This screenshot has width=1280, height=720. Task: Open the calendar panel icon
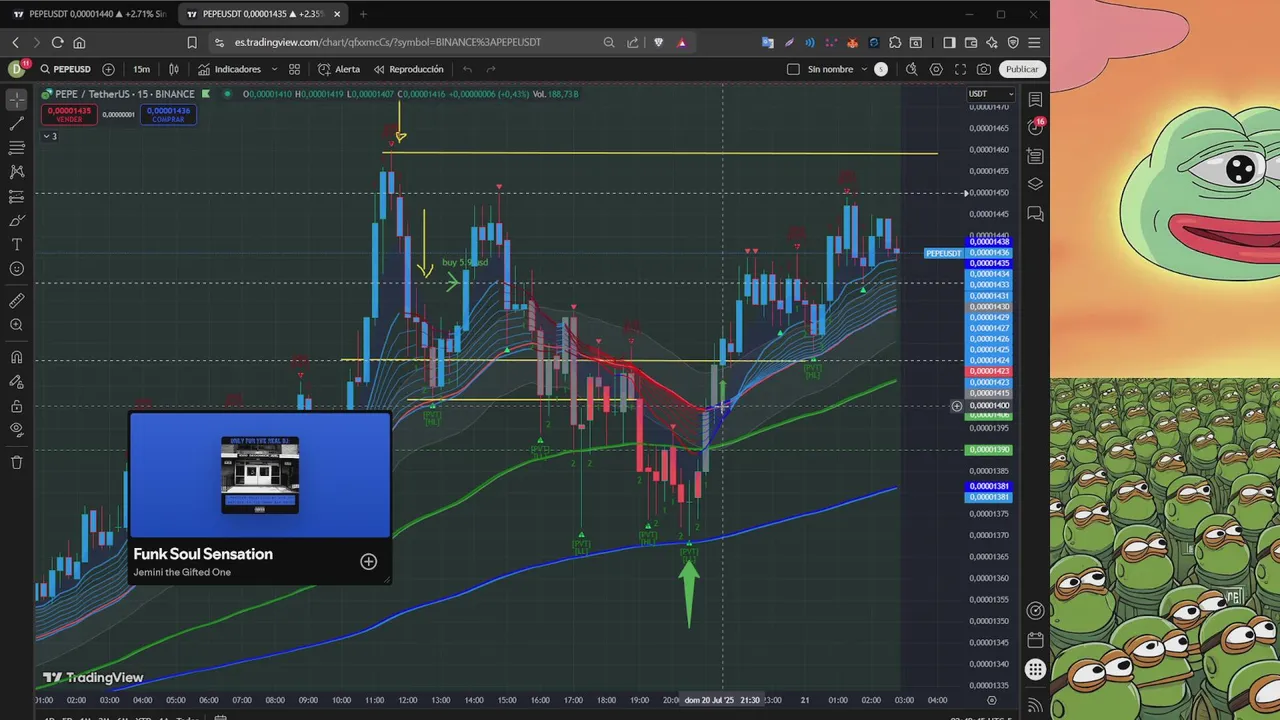pyautogui.click(x=1035, y=640)
